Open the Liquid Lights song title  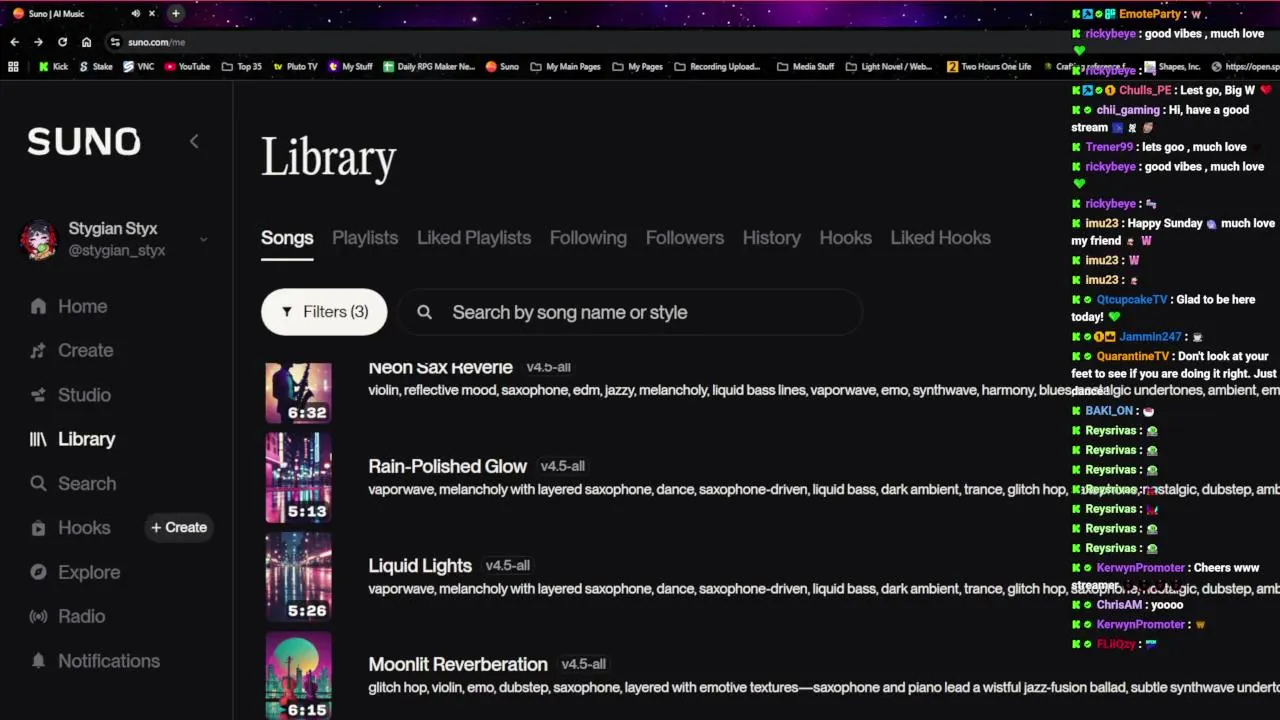(420, 566)
